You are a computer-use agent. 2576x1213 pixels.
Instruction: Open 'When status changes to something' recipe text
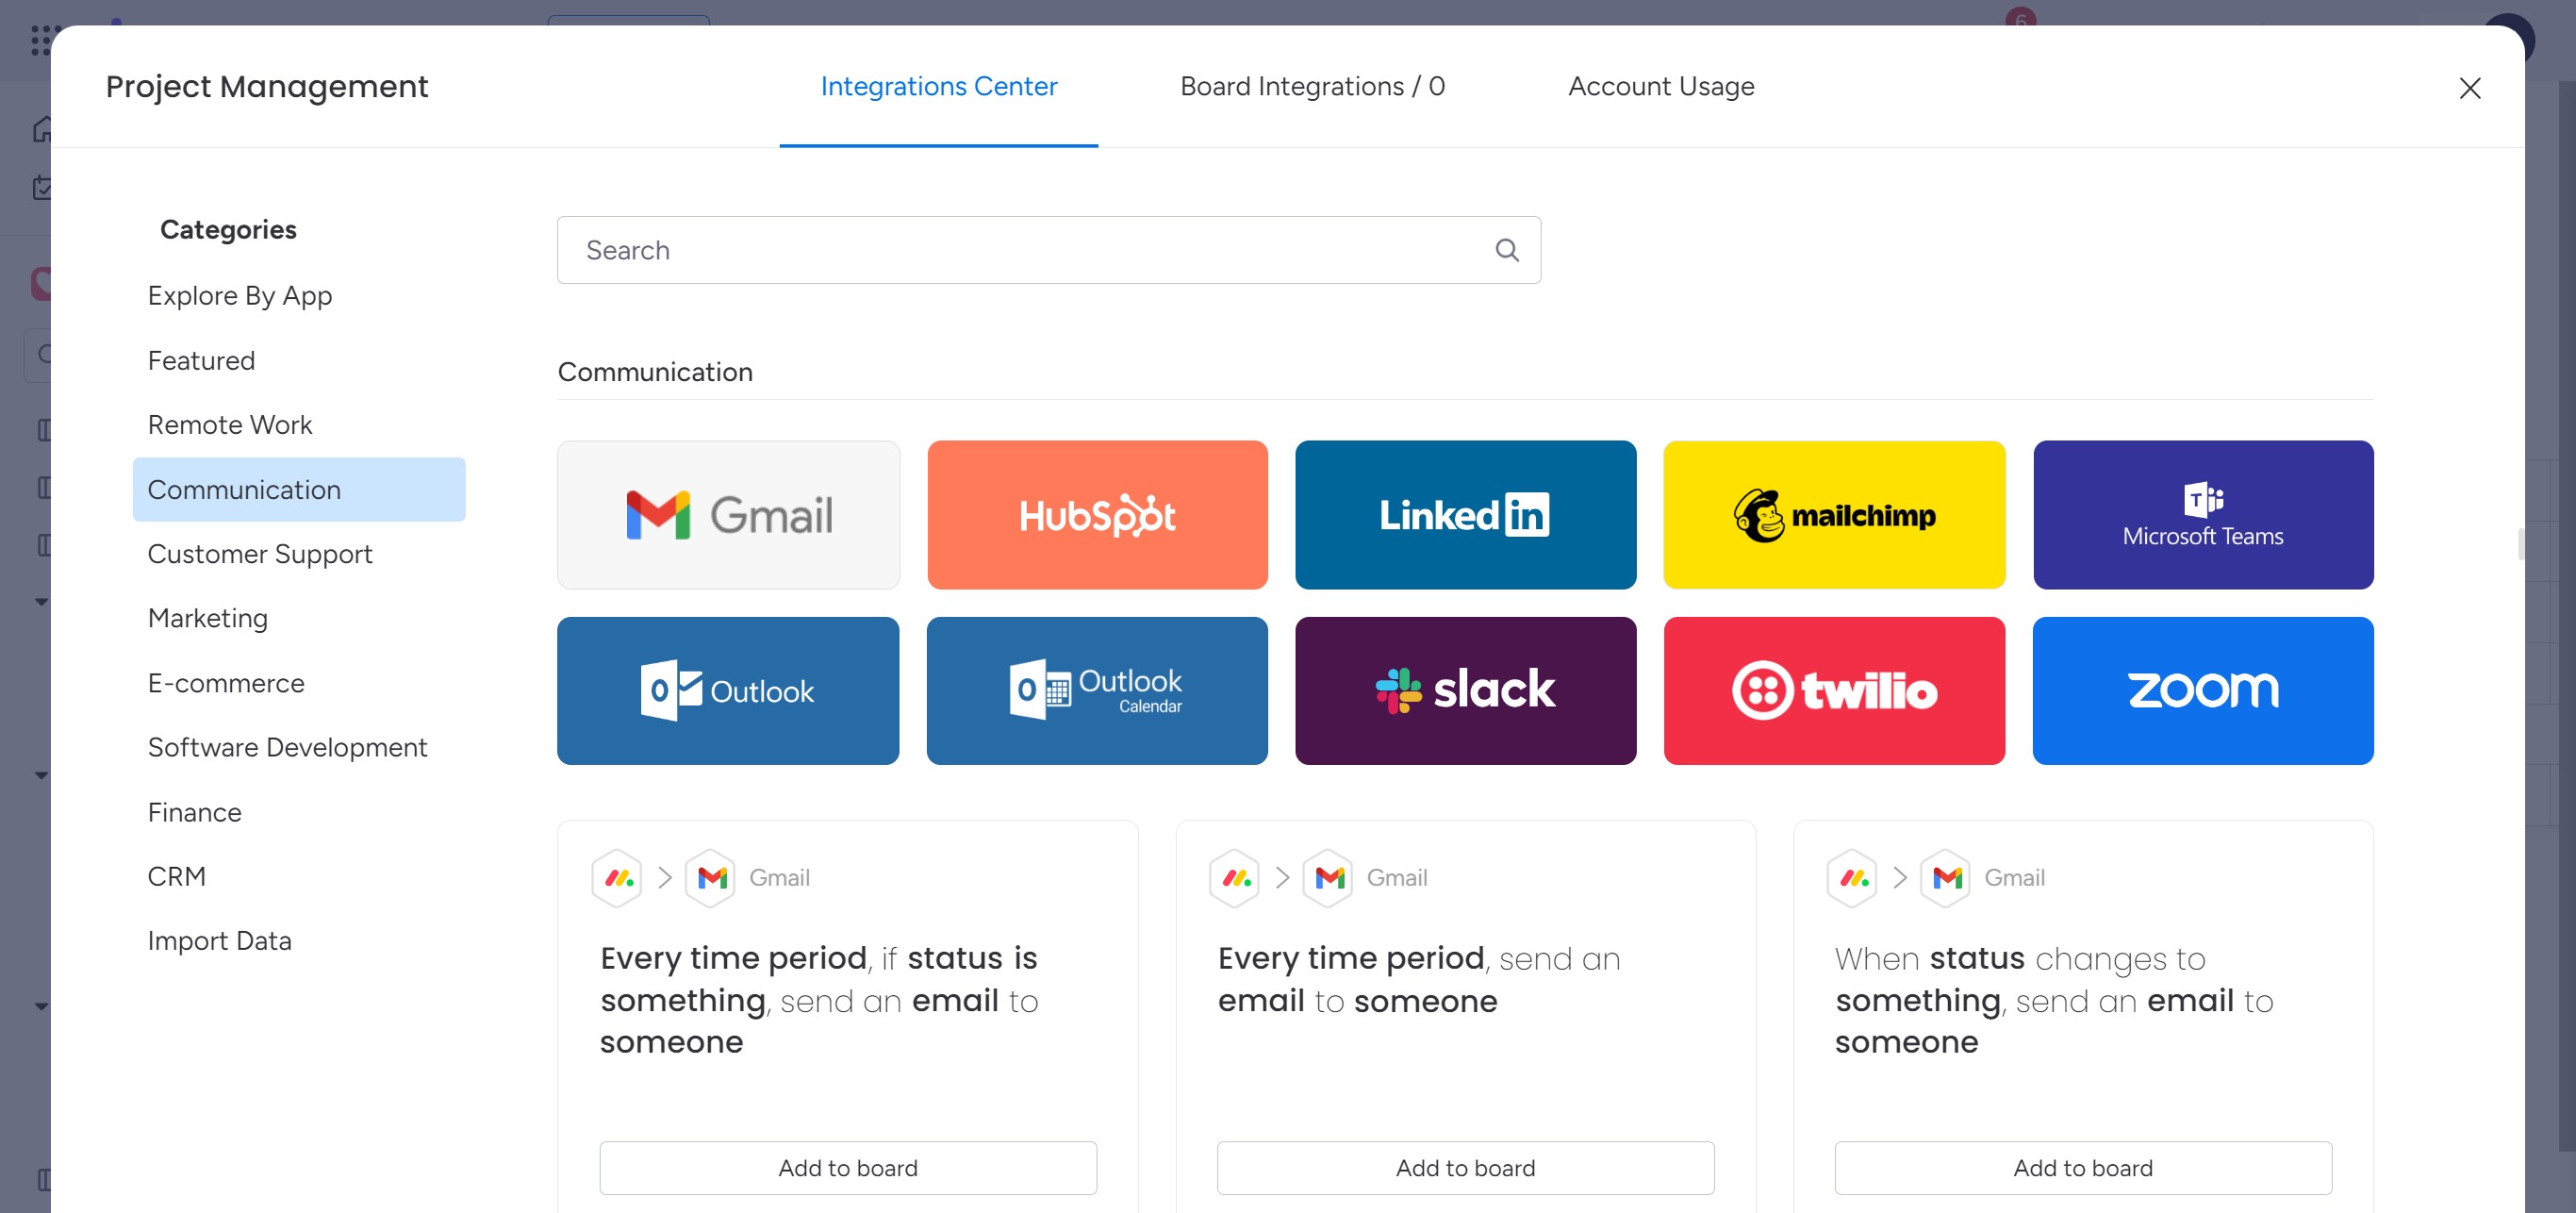[x=2053, y=1000]
